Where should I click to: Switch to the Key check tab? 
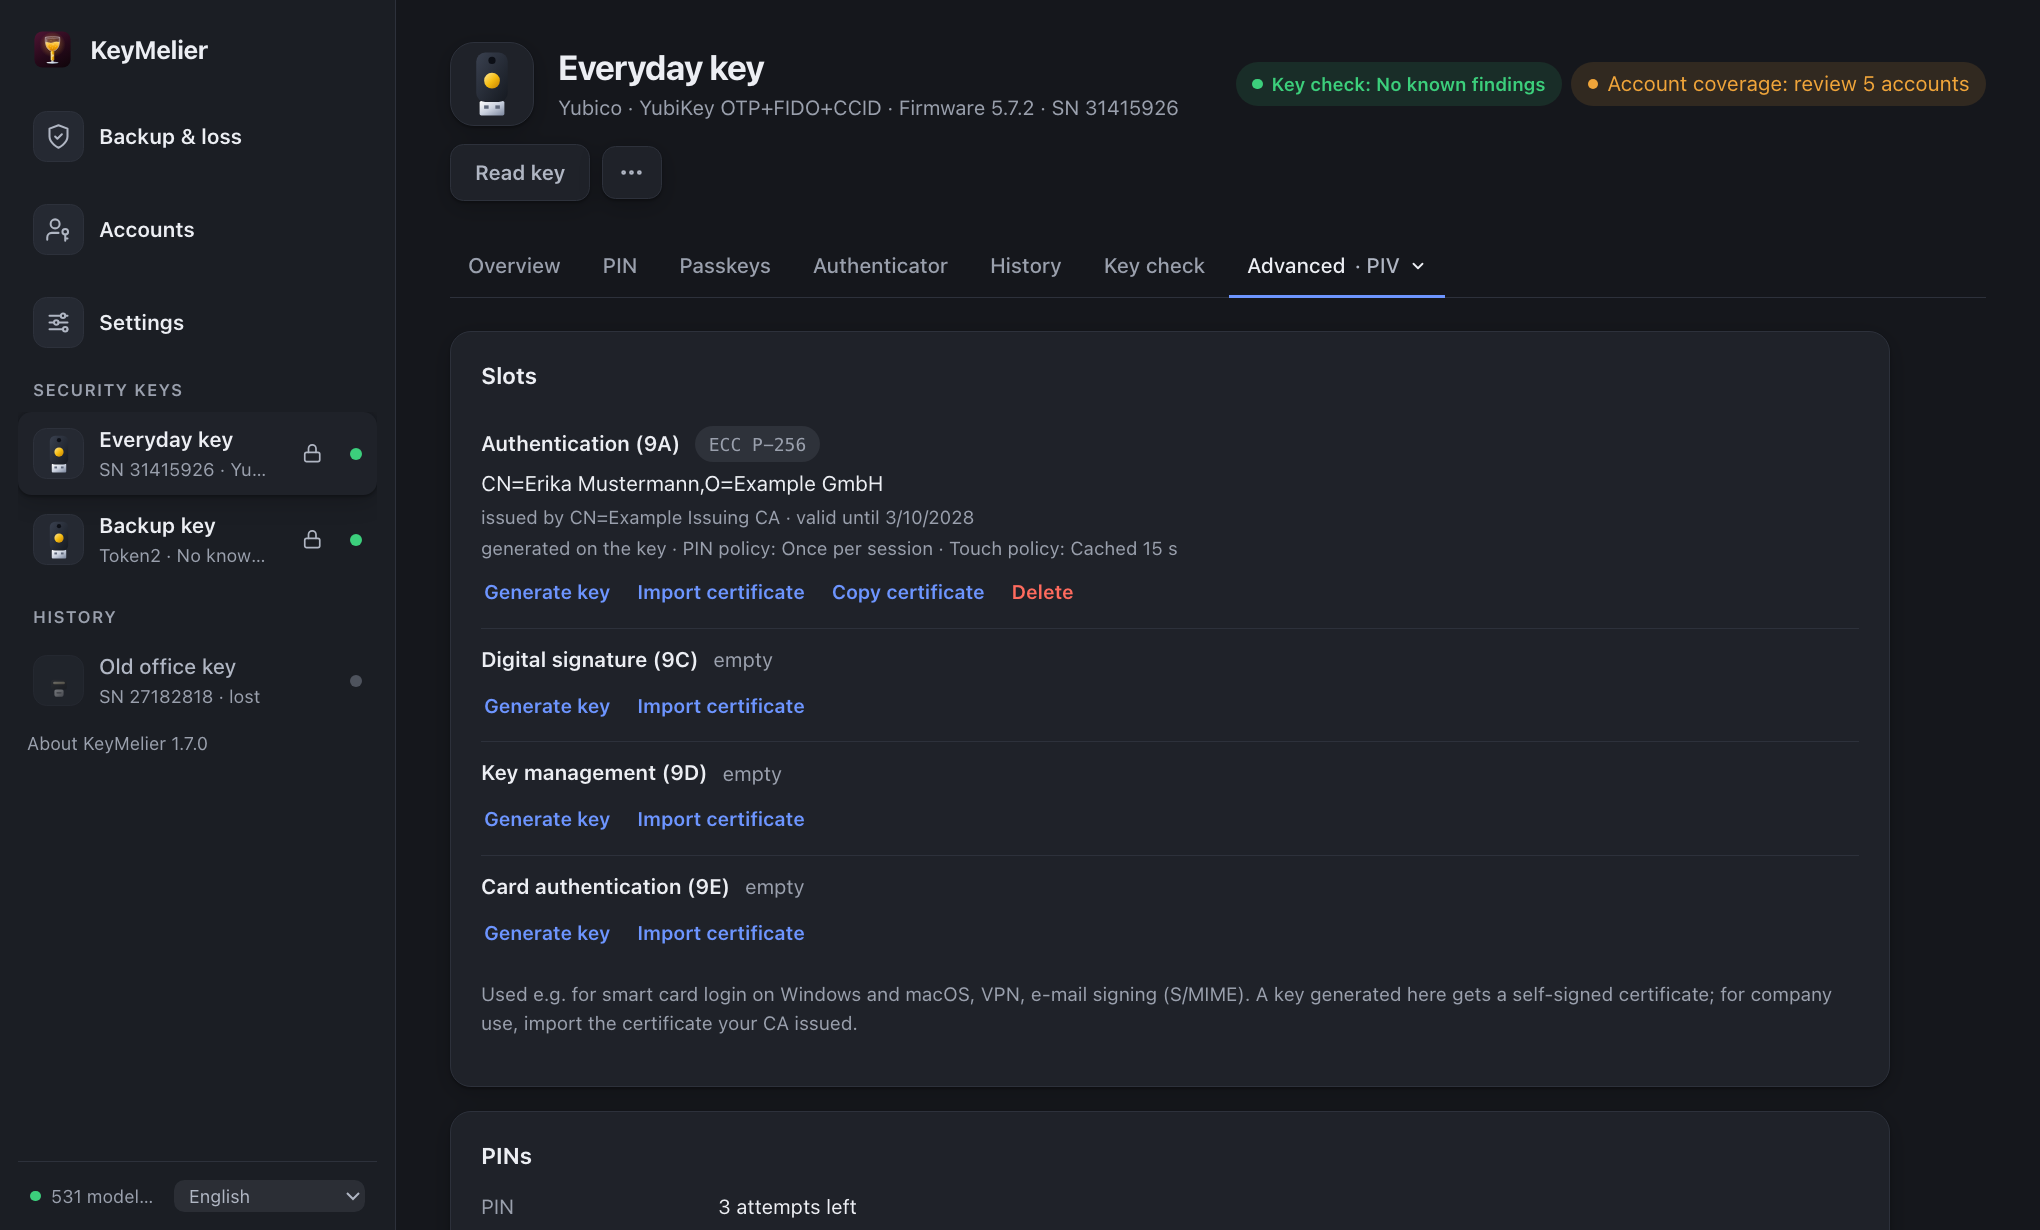click(x=1154, y=266)
